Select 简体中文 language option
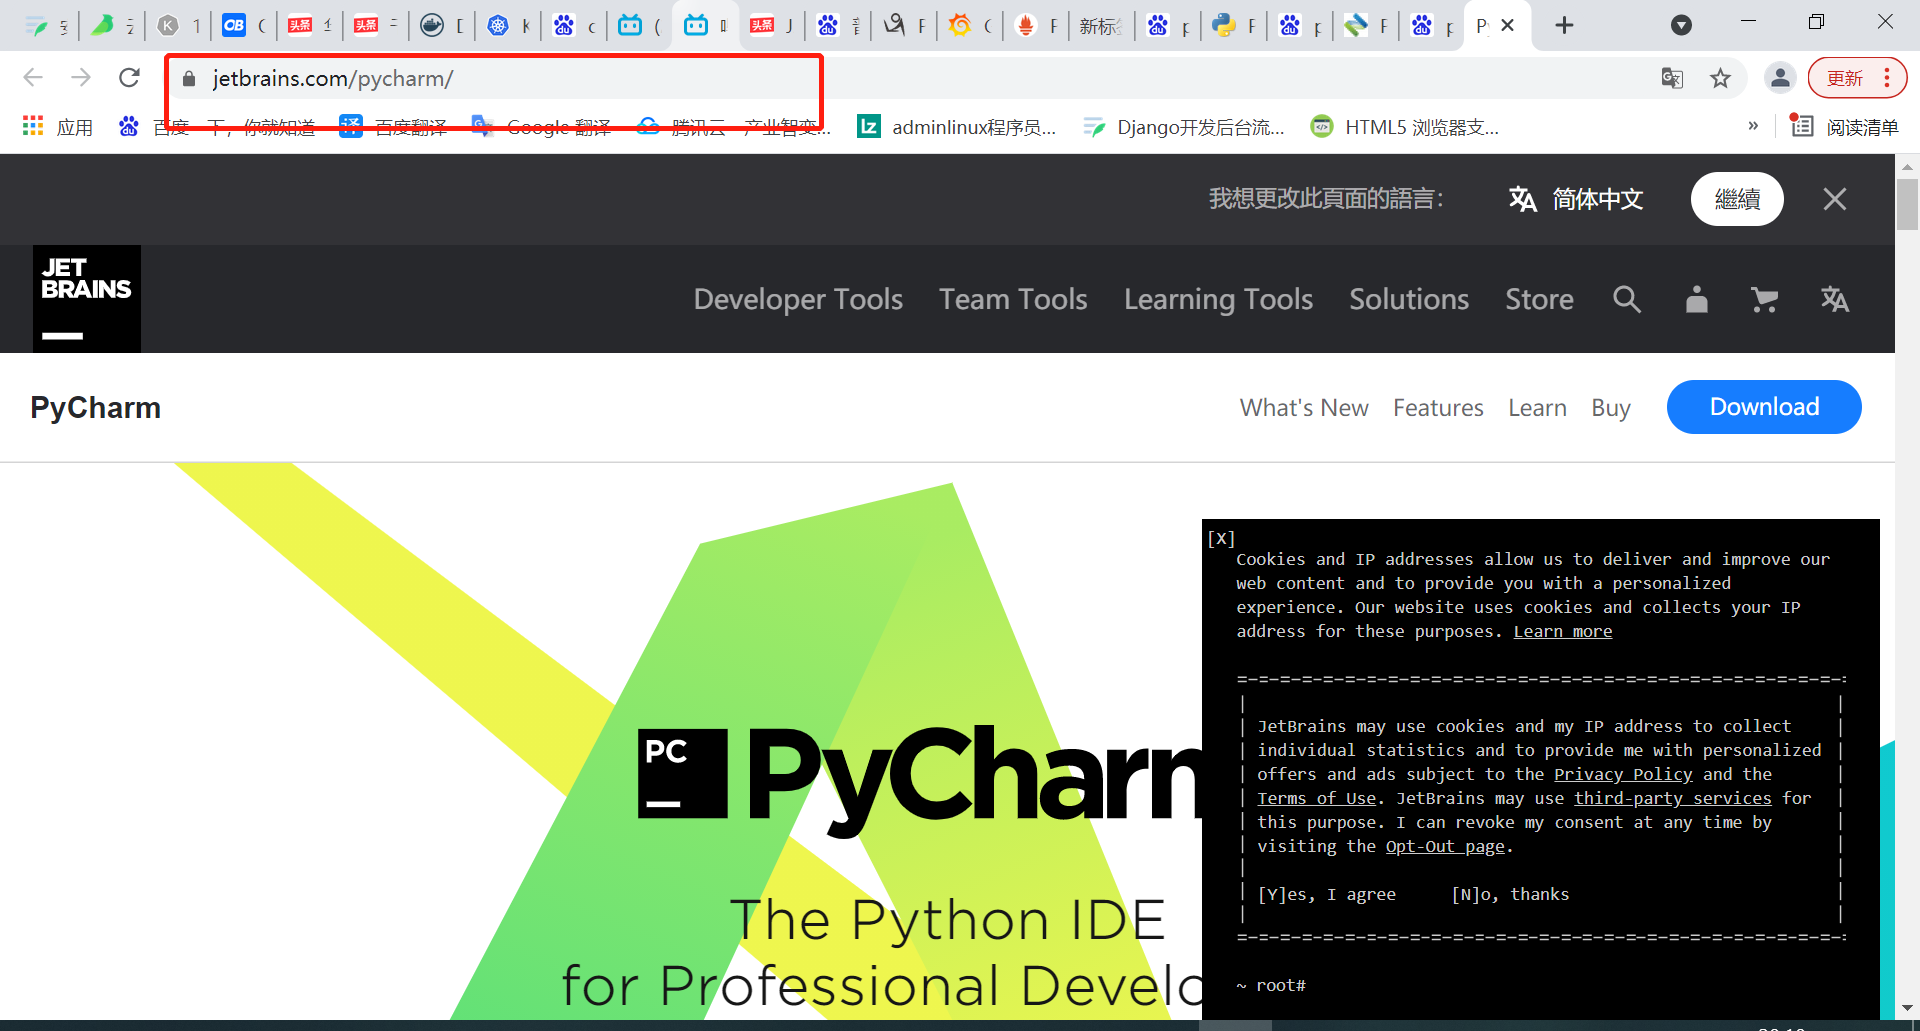The width and height of the screenshot is (1920, 1031). [1576, 199]
